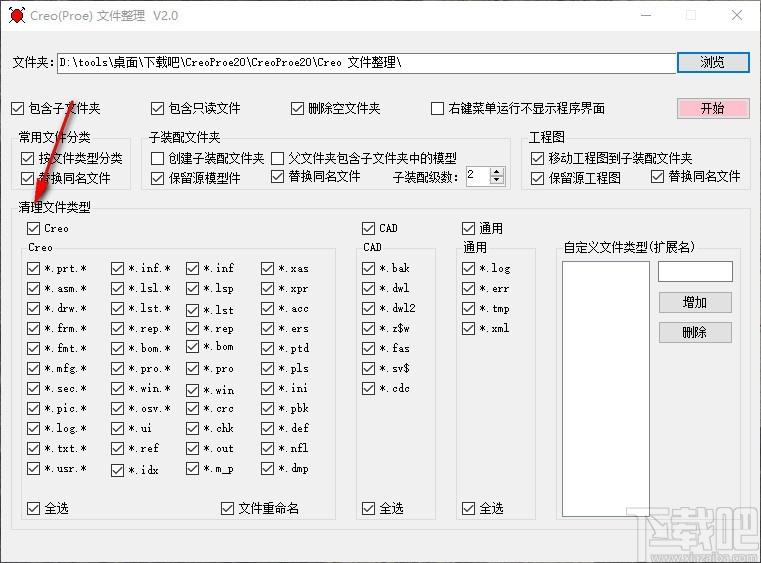Click the 子装配级数 value field
761x563 pixels.
(478, 176)
